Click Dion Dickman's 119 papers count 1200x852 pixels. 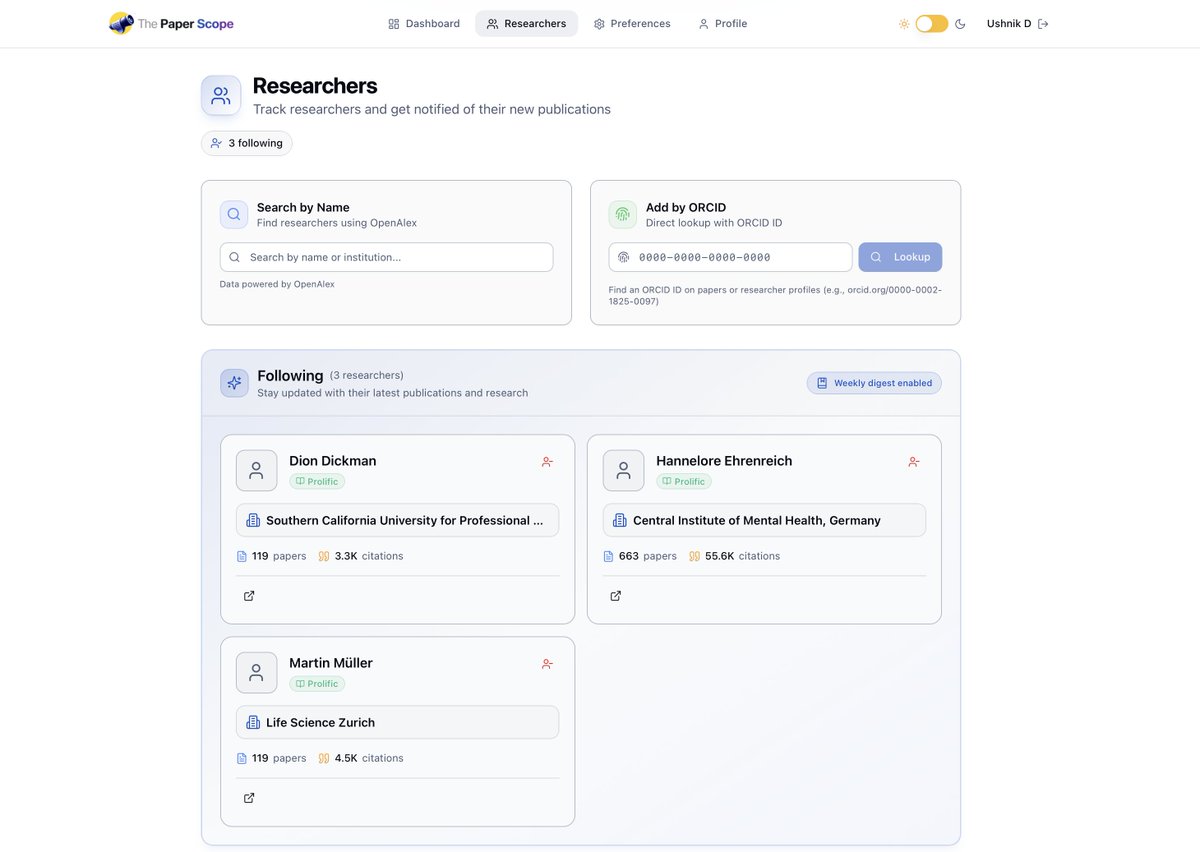click(x=271, y=556)
